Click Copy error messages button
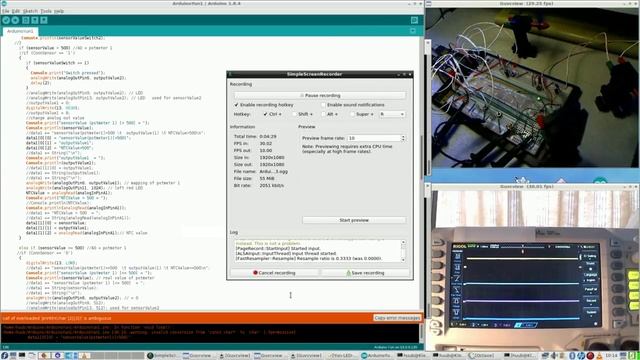640x360 pixels. [397, 318]
